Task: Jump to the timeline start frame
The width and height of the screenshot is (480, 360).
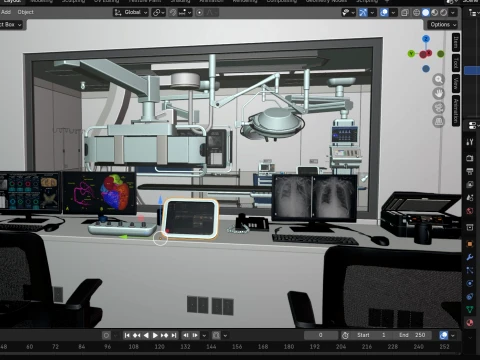Action: 127,335
